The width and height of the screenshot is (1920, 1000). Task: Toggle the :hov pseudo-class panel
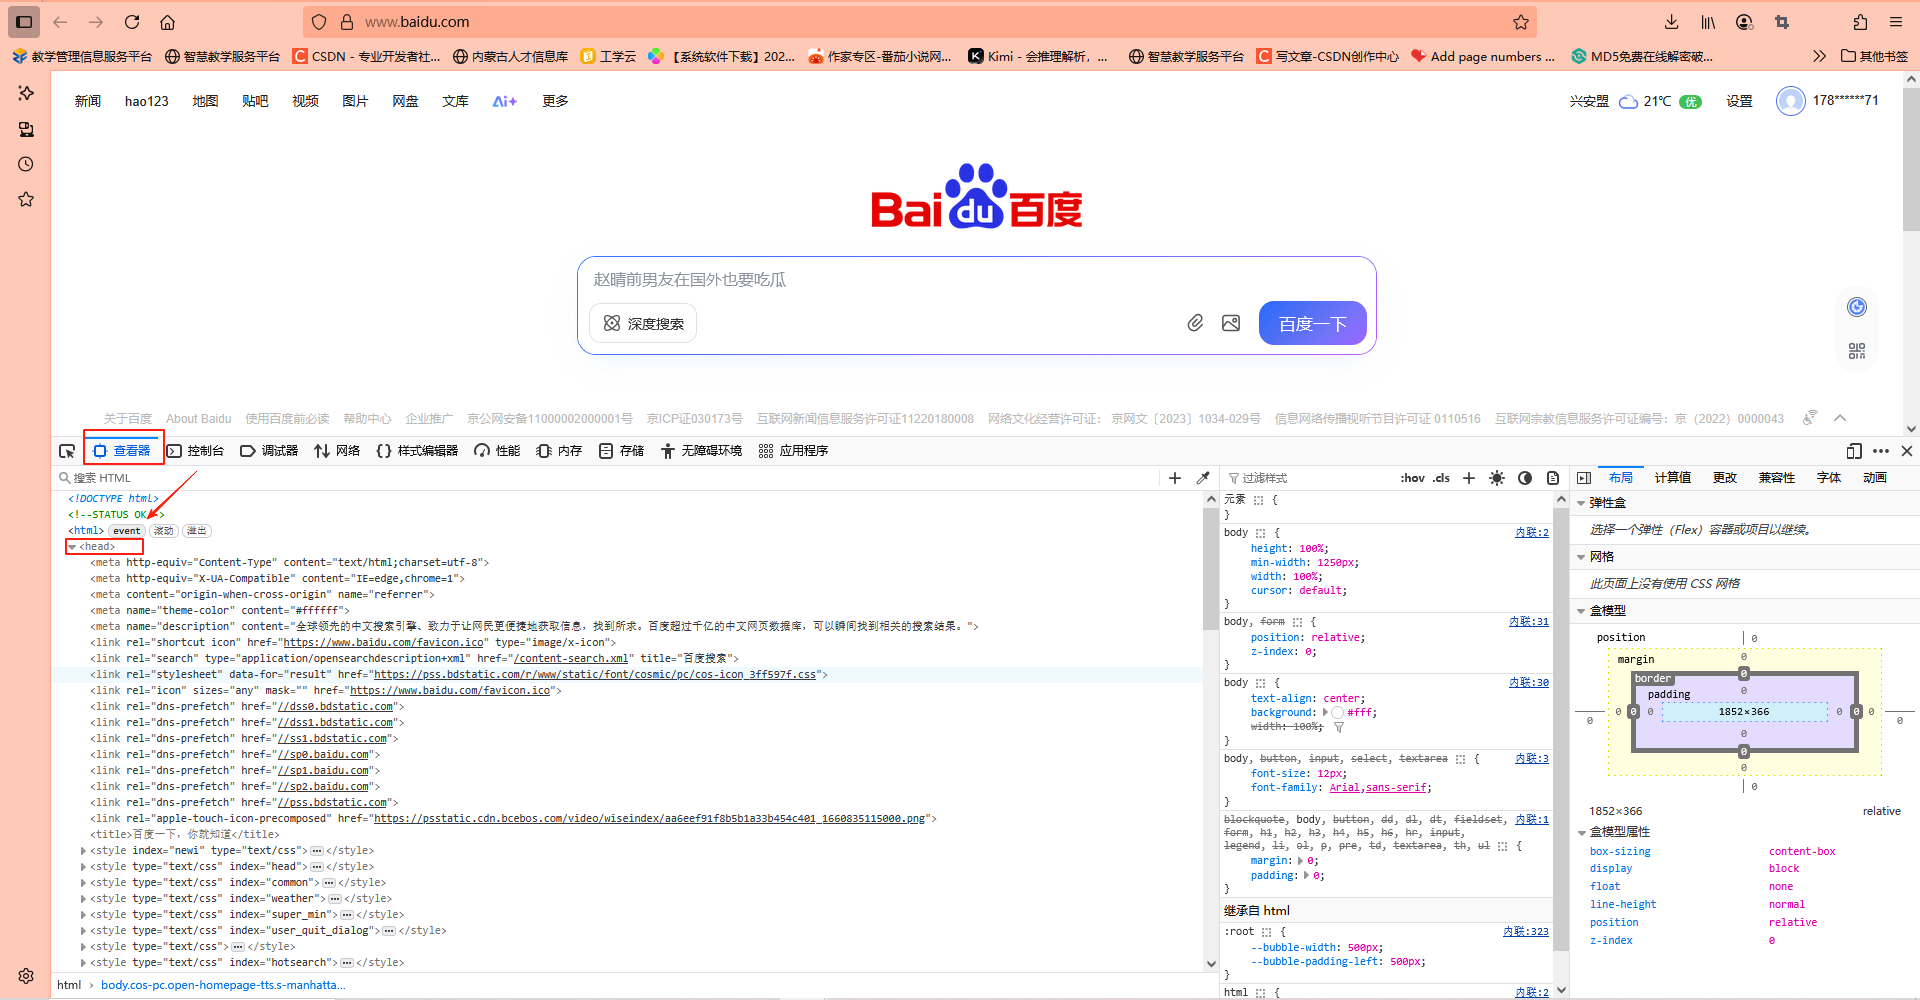pyautogui.click(x=1412, y=478)
